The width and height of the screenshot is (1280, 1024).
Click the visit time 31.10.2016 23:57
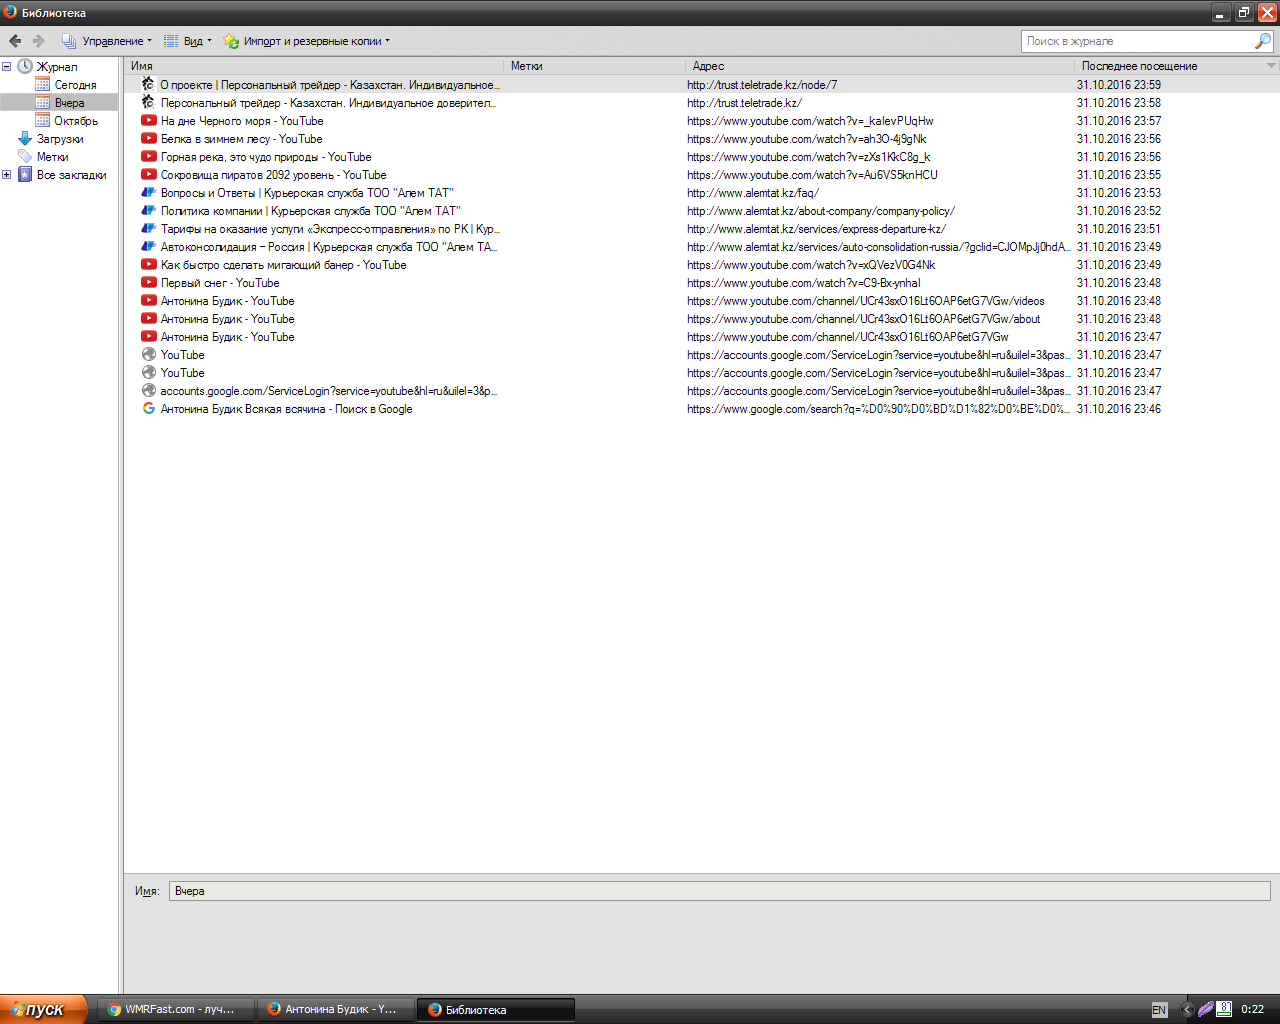[1119, 121]
